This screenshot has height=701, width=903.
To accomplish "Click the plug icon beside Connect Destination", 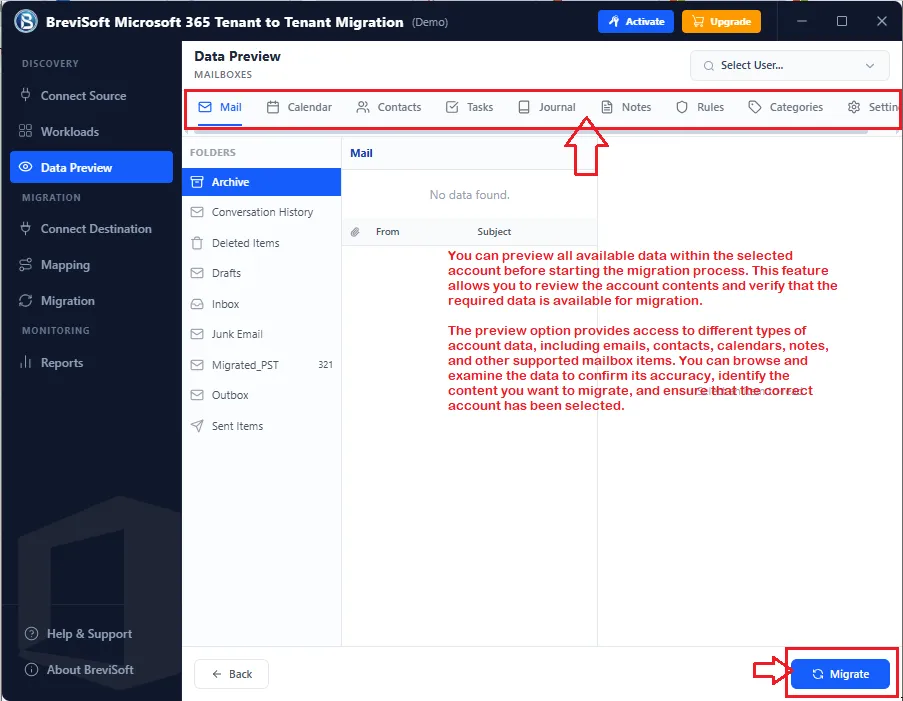I will pyautogui.click(x=25, y=228).
